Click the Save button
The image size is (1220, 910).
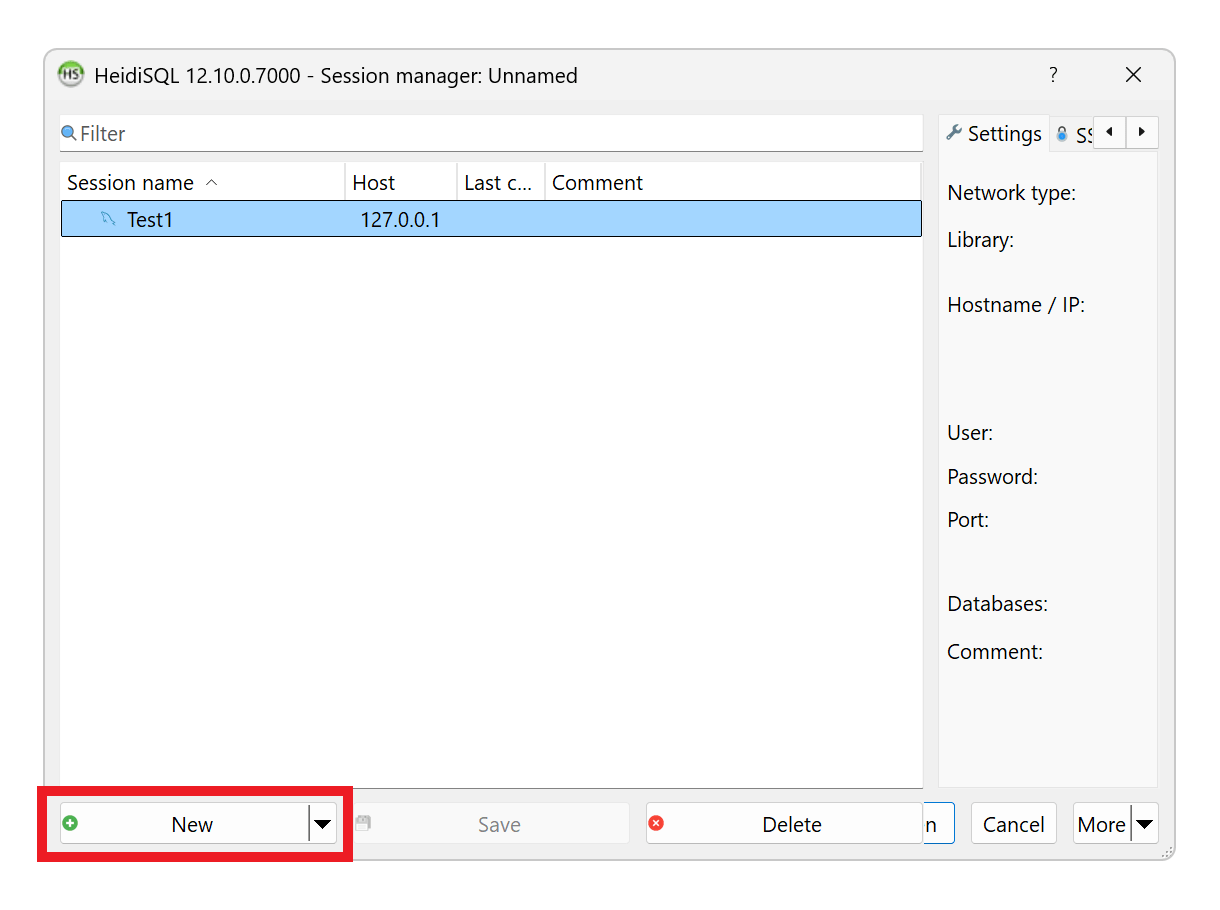pyautogui.click(x=491, y=824)
